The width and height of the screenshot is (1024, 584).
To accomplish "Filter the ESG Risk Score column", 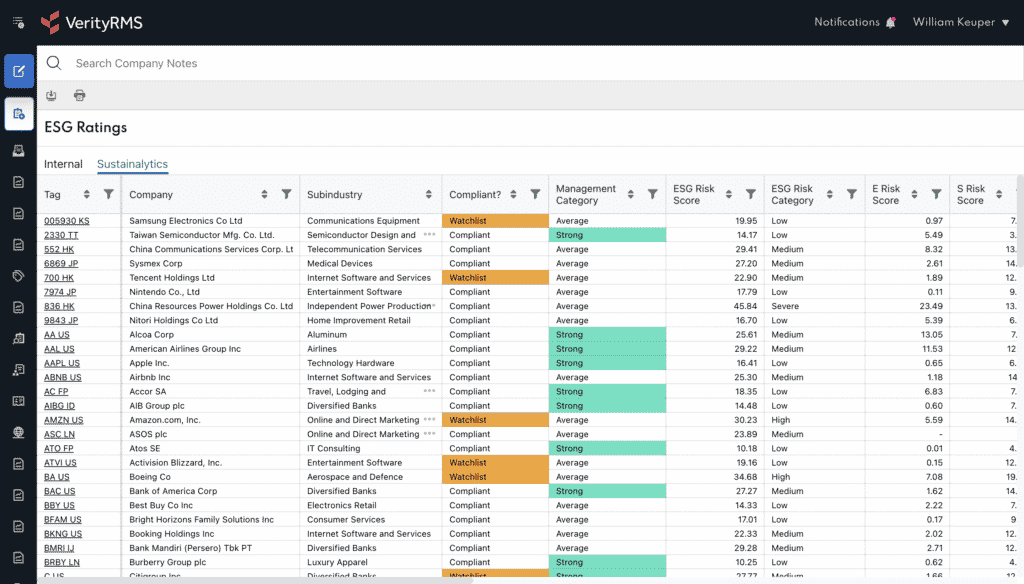I will 751,194.
